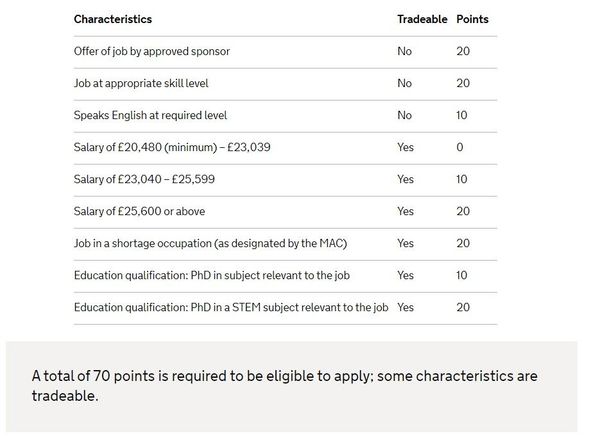Click the 'No' value for approved sponsor row
This screenshot has width=600, height=445.
click(404, 51)
